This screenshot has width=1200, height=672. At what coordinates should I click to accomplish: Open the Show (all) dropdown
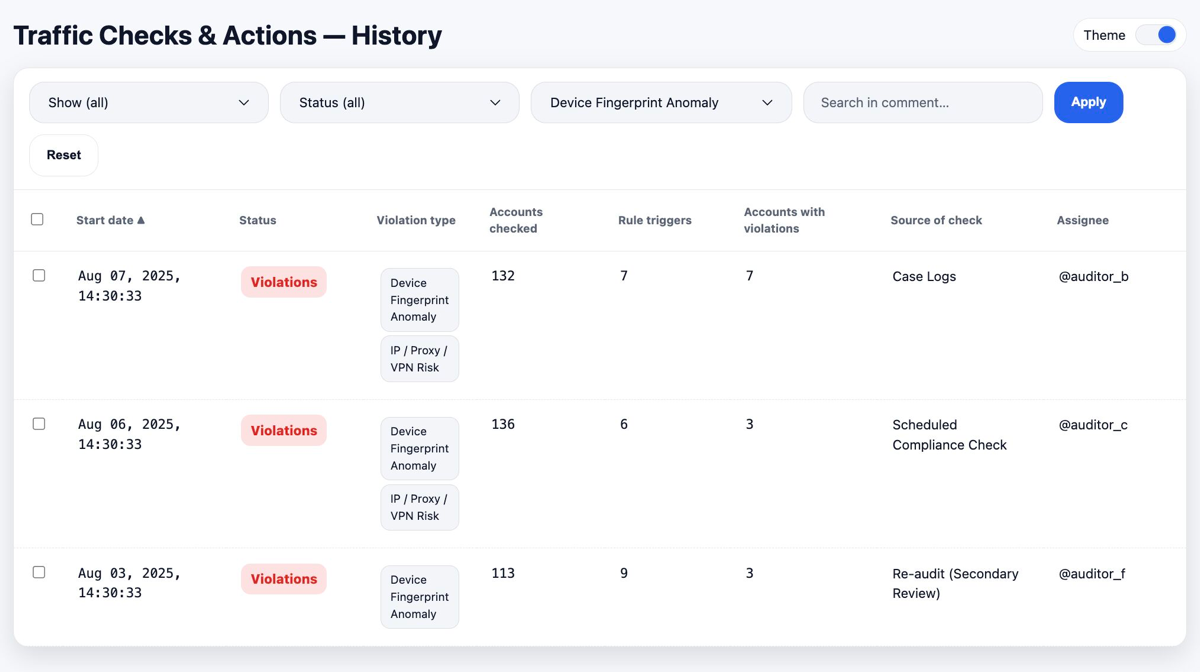pos(149,103)
